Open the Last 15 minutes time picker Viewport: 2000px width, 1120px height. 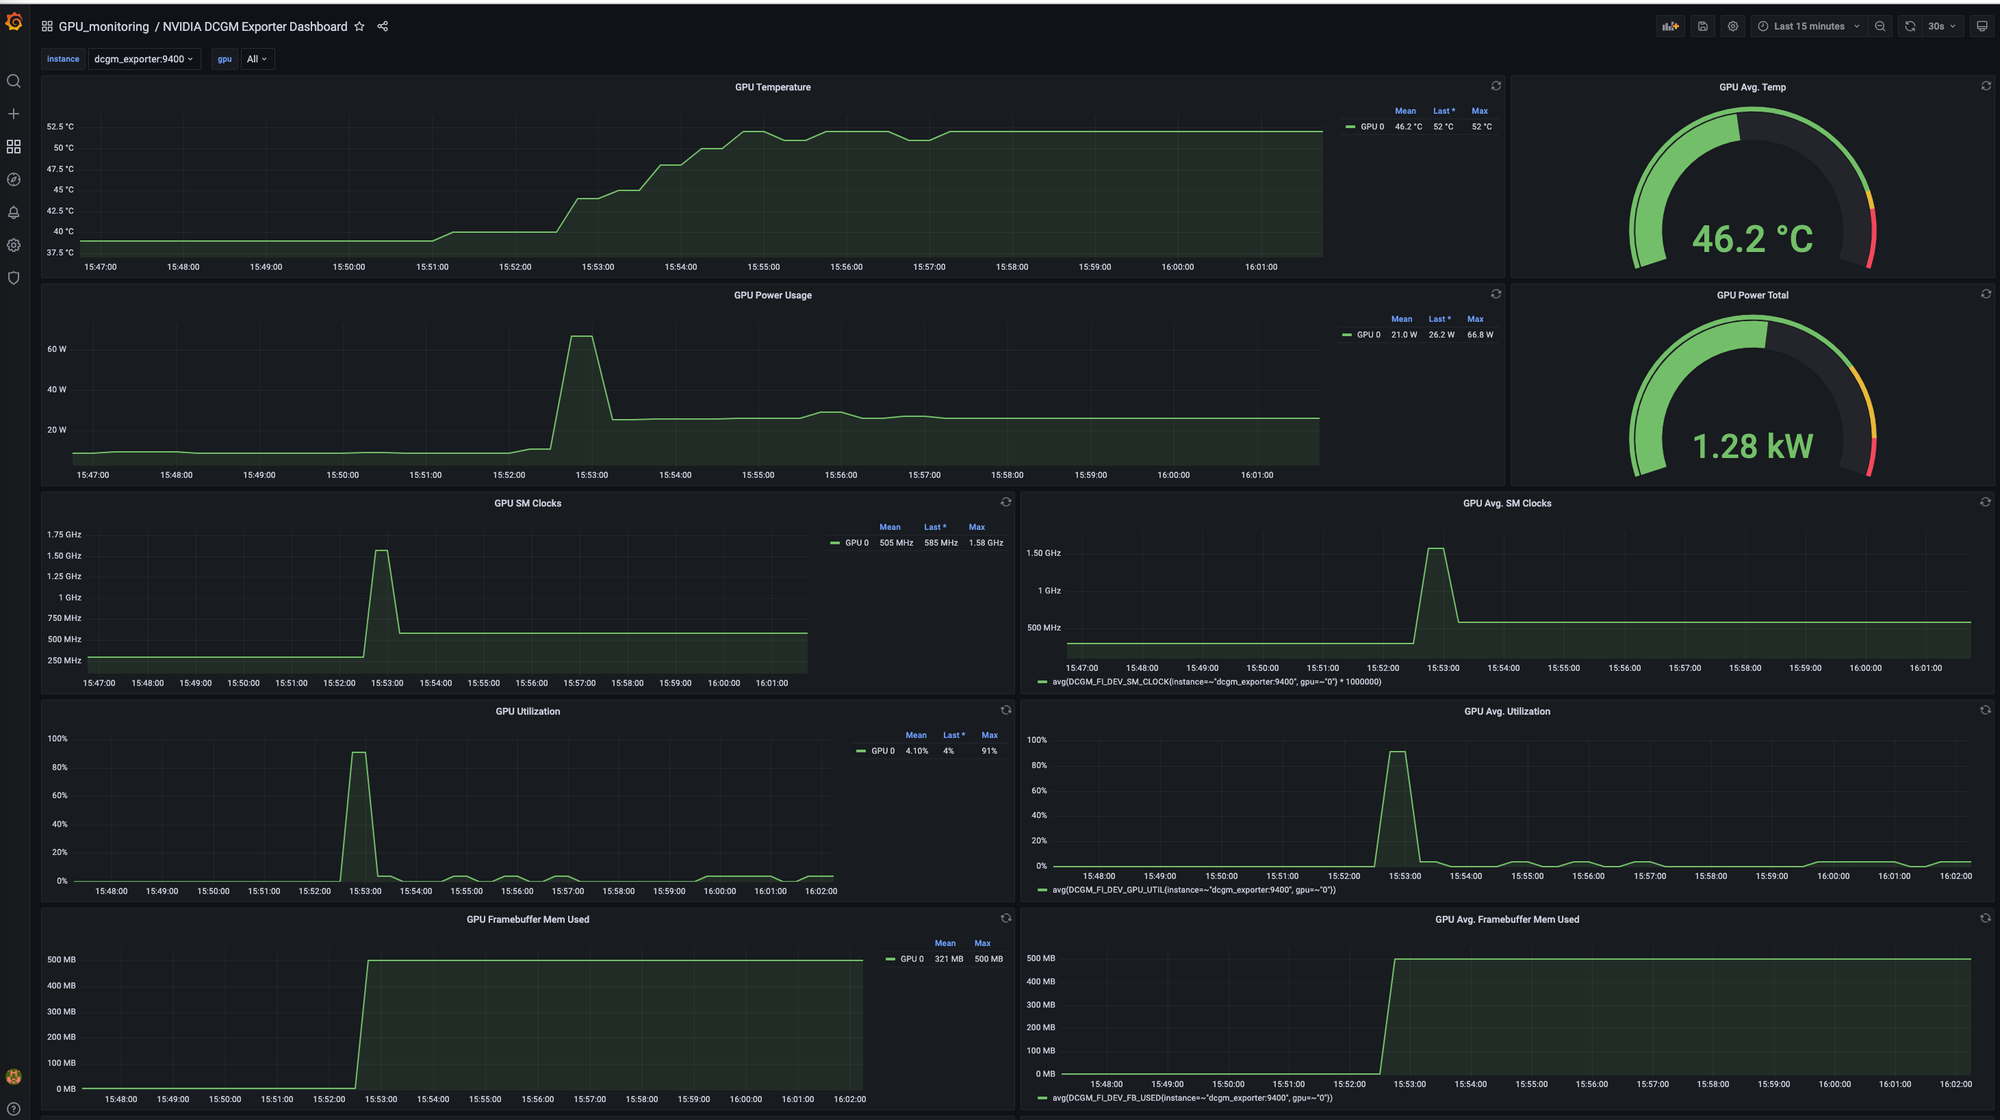[x=1809, y=27]
